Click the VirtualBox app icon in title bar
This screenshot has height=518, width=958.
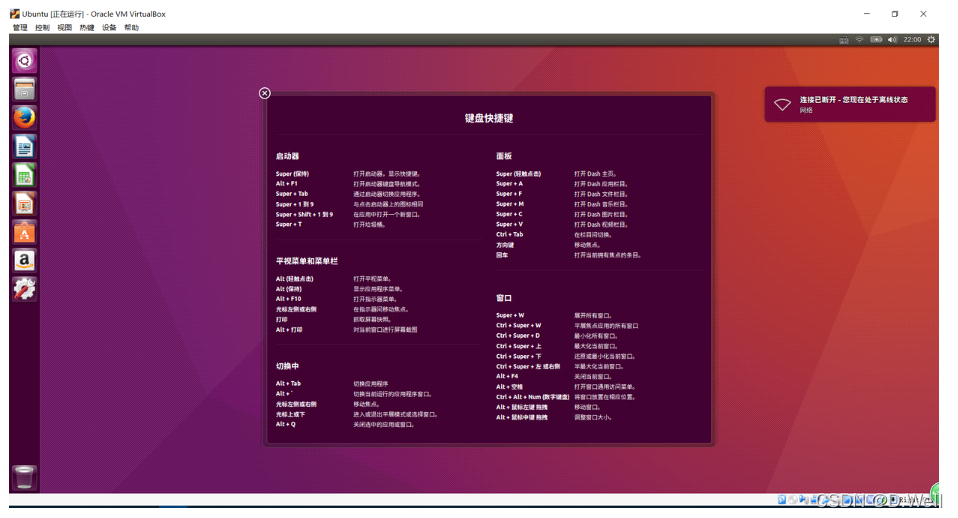tap(15, 13)
